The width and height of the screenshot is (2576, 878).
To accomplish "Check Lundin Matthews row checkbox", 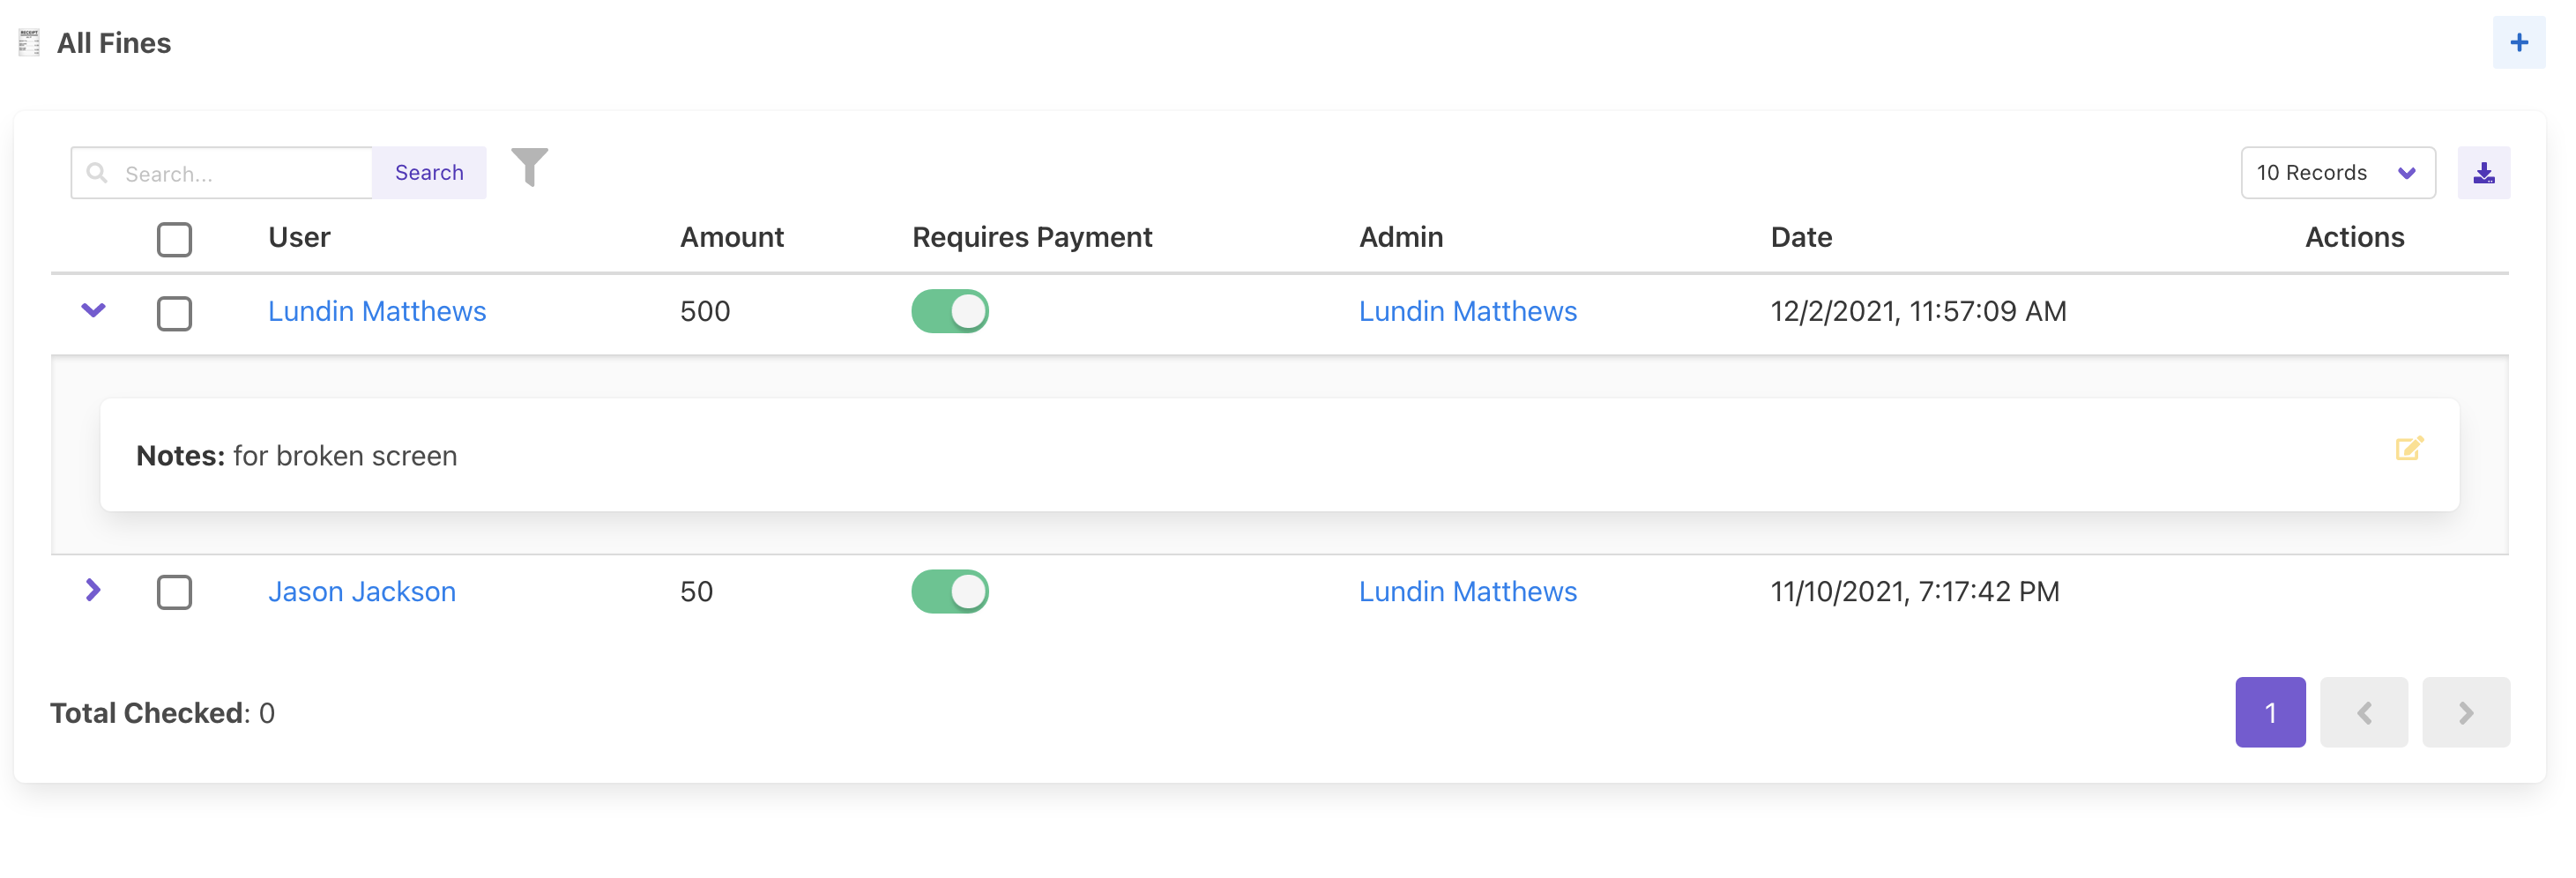I will 174,313.
